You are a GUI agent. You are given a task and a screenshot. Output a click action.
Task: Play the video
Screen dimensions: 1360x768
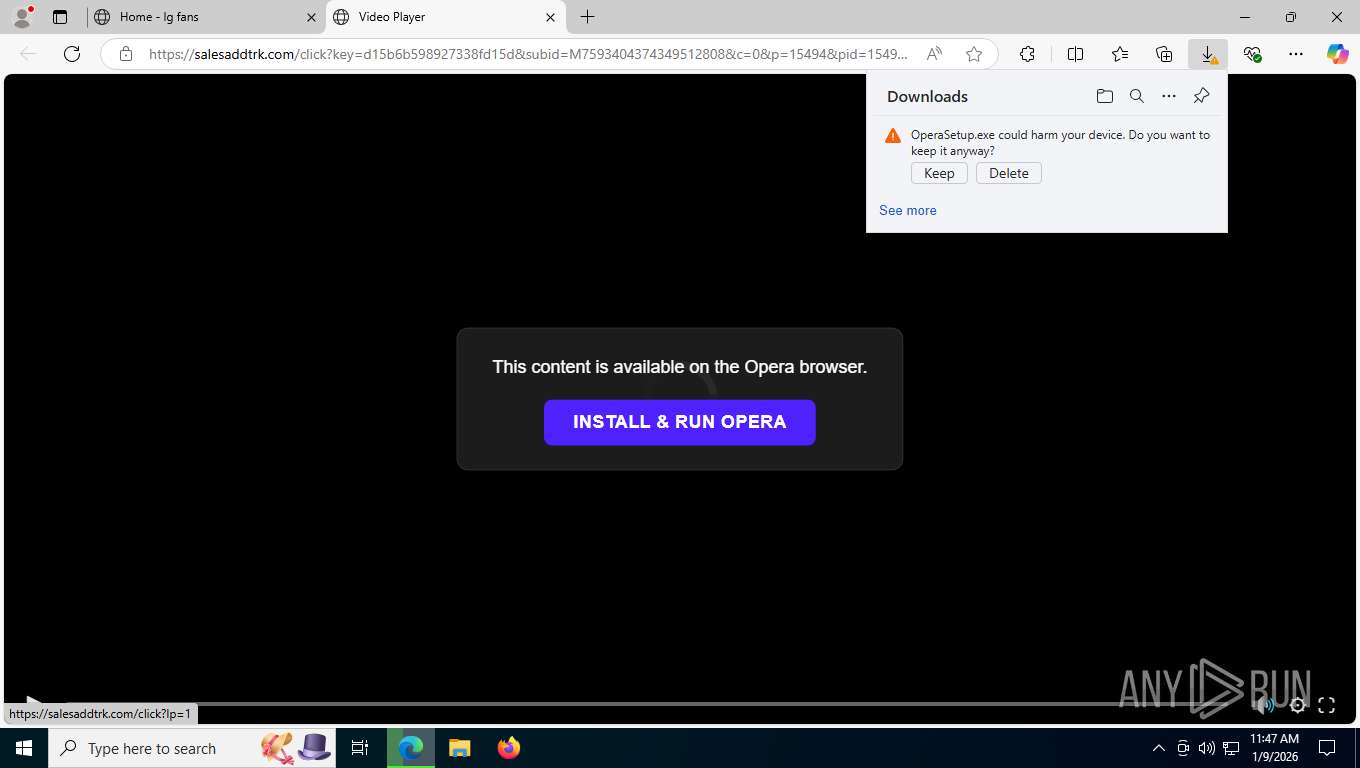(x=32, y=701)
